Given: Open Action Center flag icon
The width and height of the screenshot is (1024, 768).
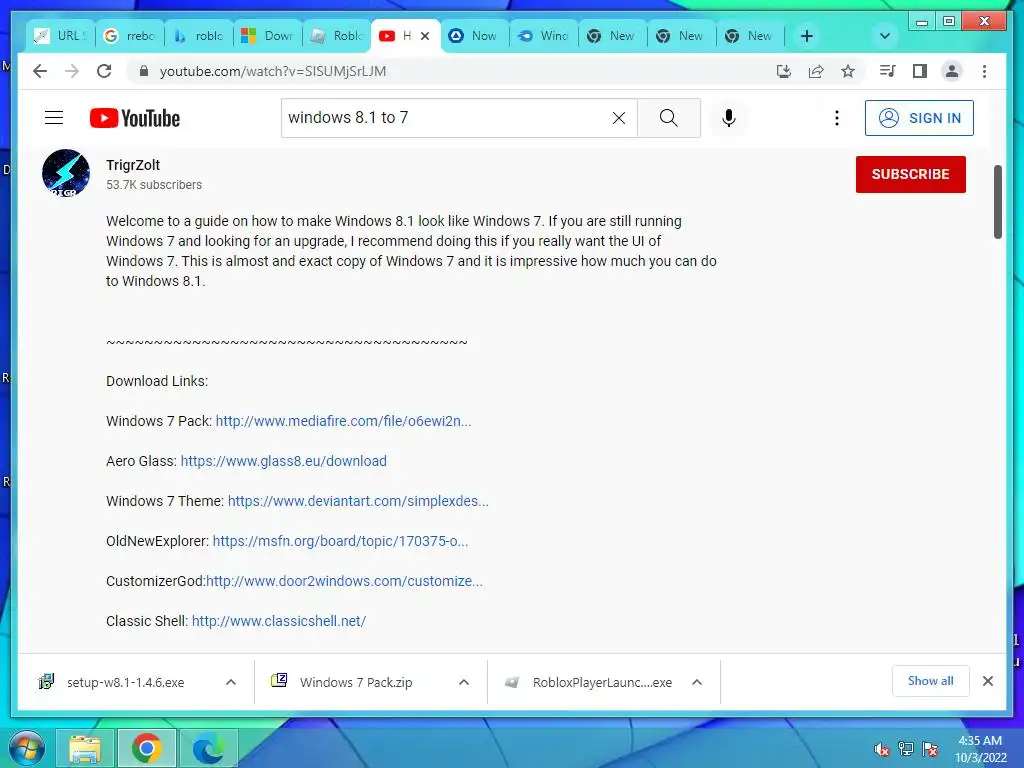Looking at the screenshot, I should coord(930,749).
